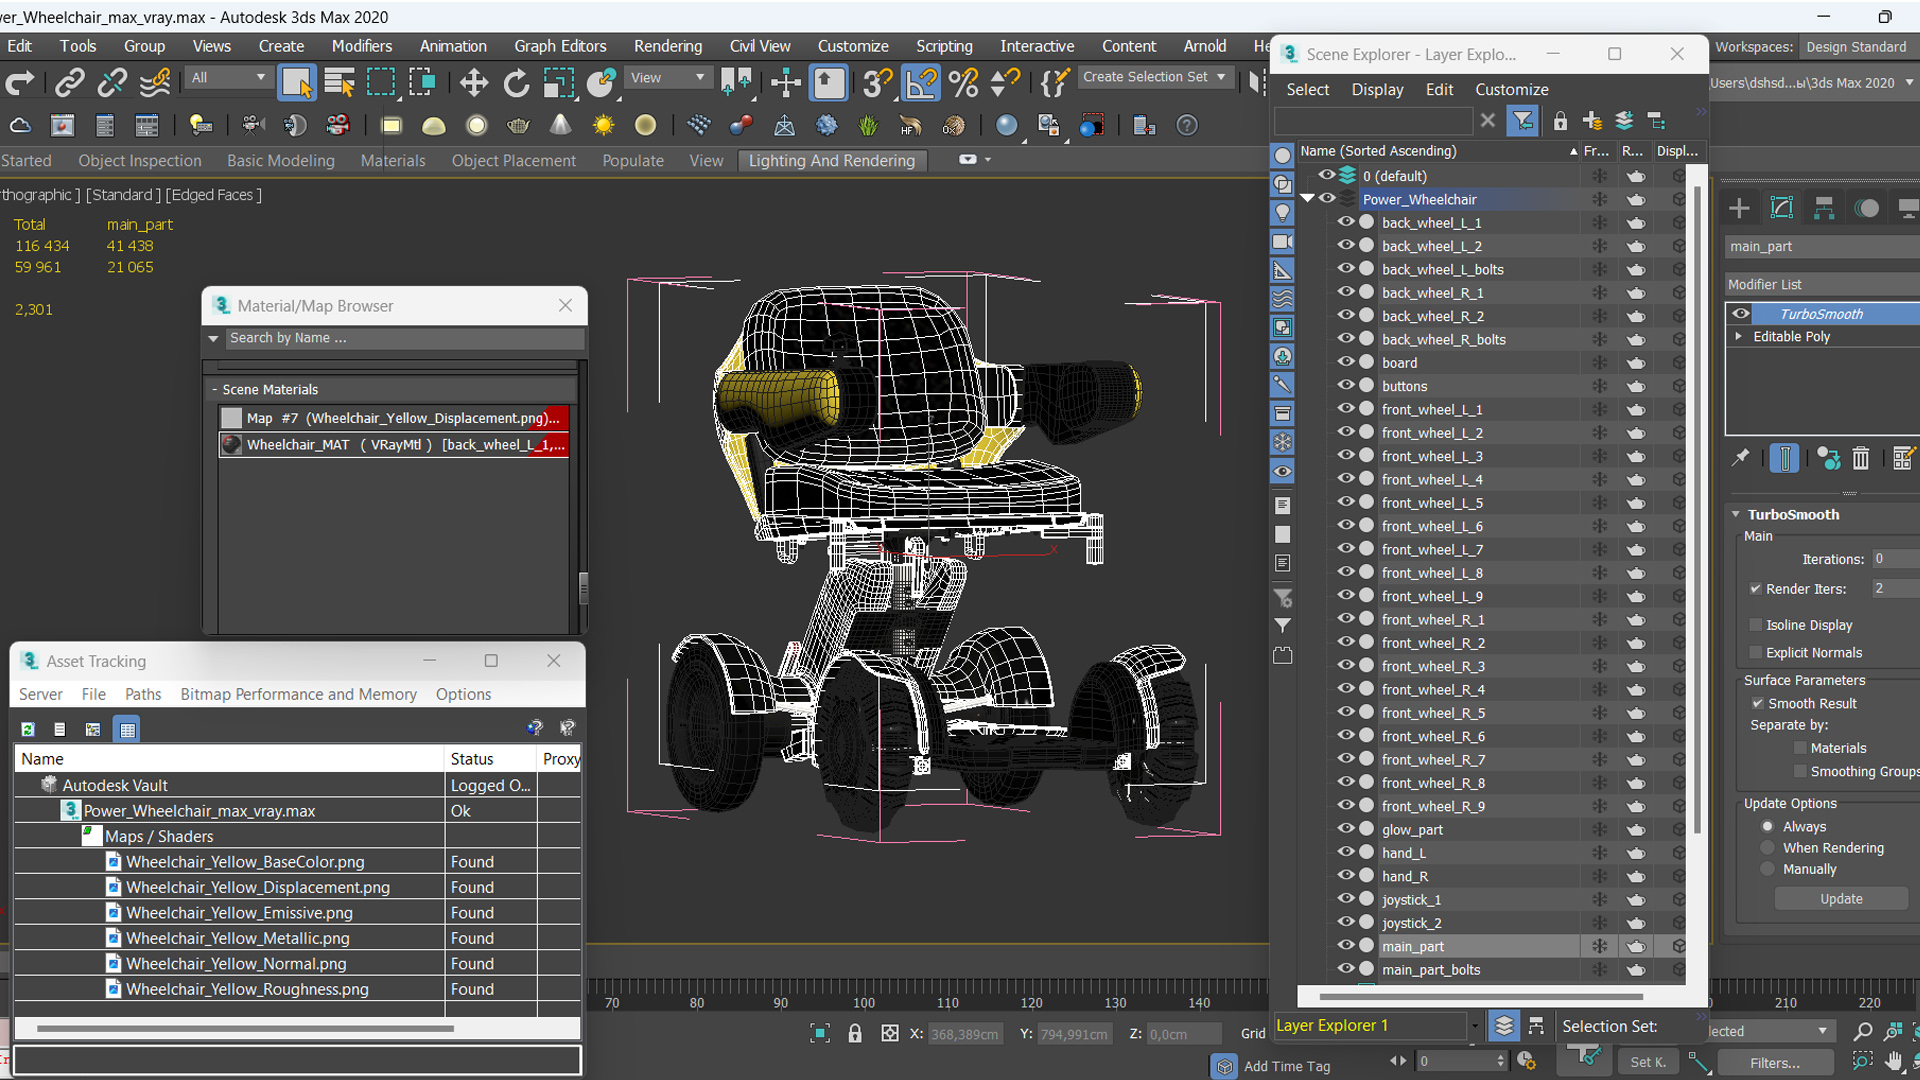Open Bitmap Performance and Memory menu

(298, 694)
